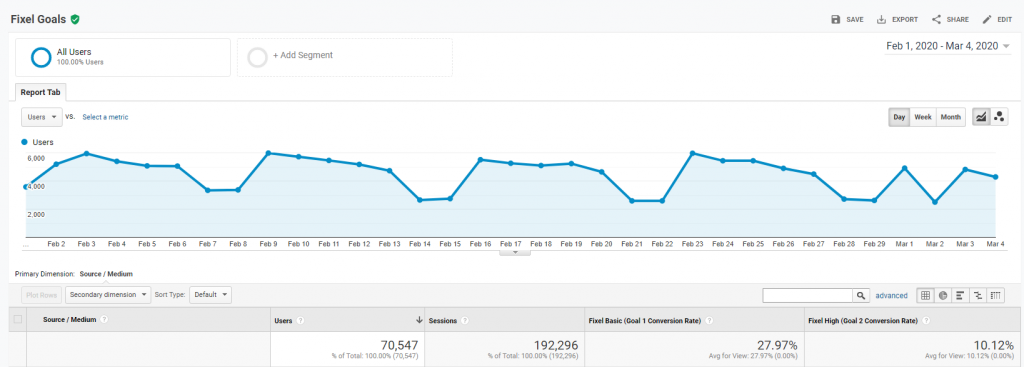
Task: Click the Mar 2 data point
Action: [935, 202]
